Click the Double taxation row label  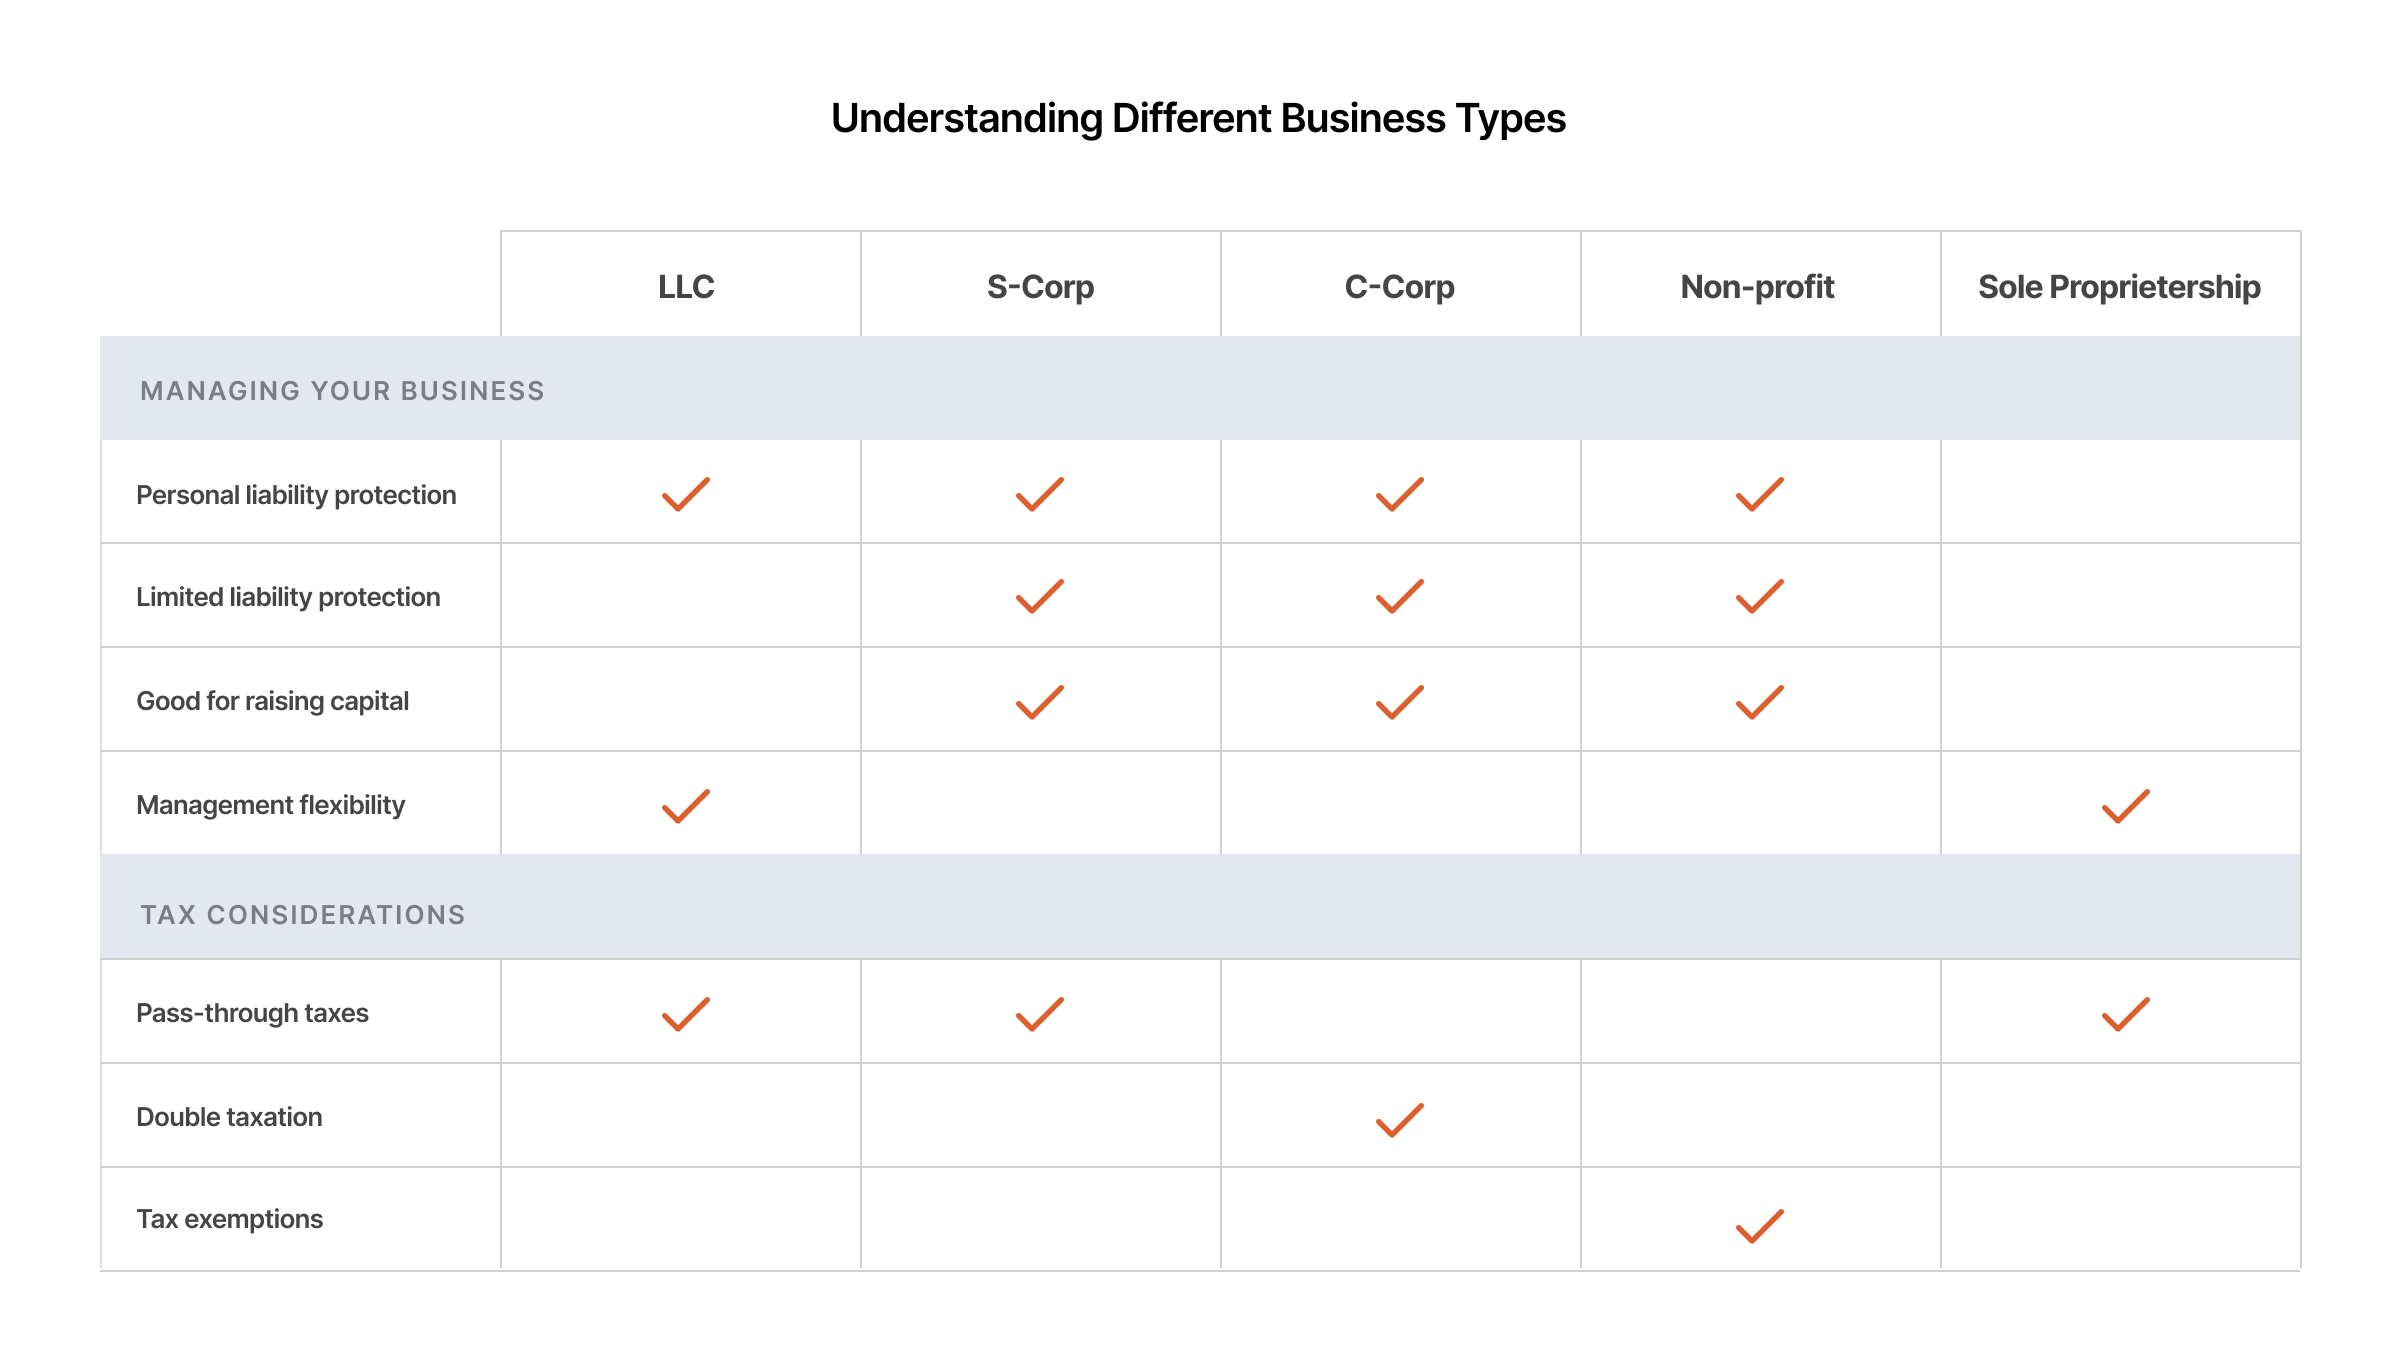pyautogui.click(x=229, y=1117)
